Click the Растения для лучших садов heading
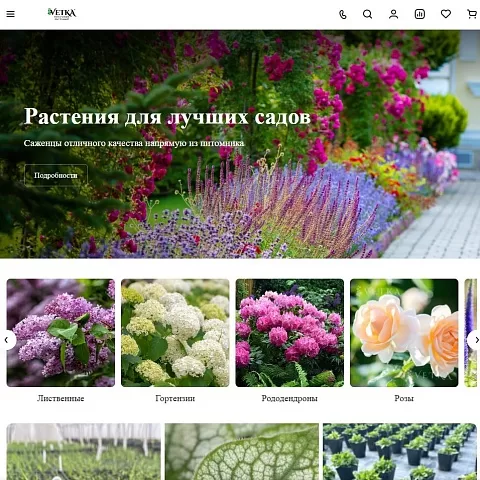 coord(167,117)
